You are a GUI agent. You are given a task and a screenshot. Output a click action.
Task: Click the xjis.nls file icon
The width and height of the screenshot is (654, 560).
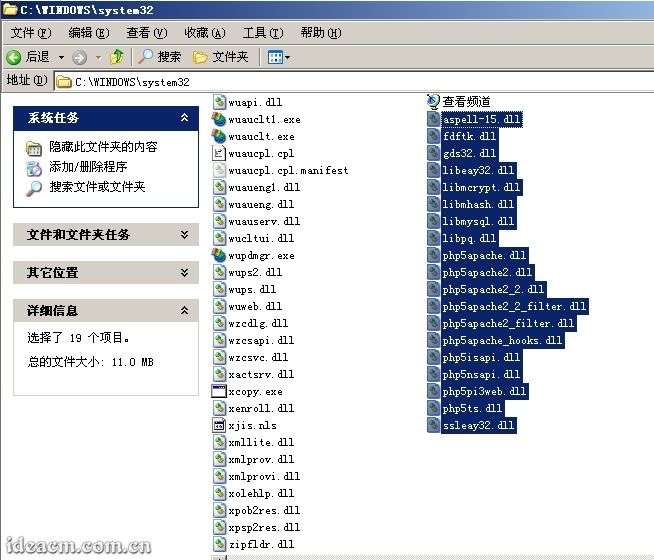[220, 425]
